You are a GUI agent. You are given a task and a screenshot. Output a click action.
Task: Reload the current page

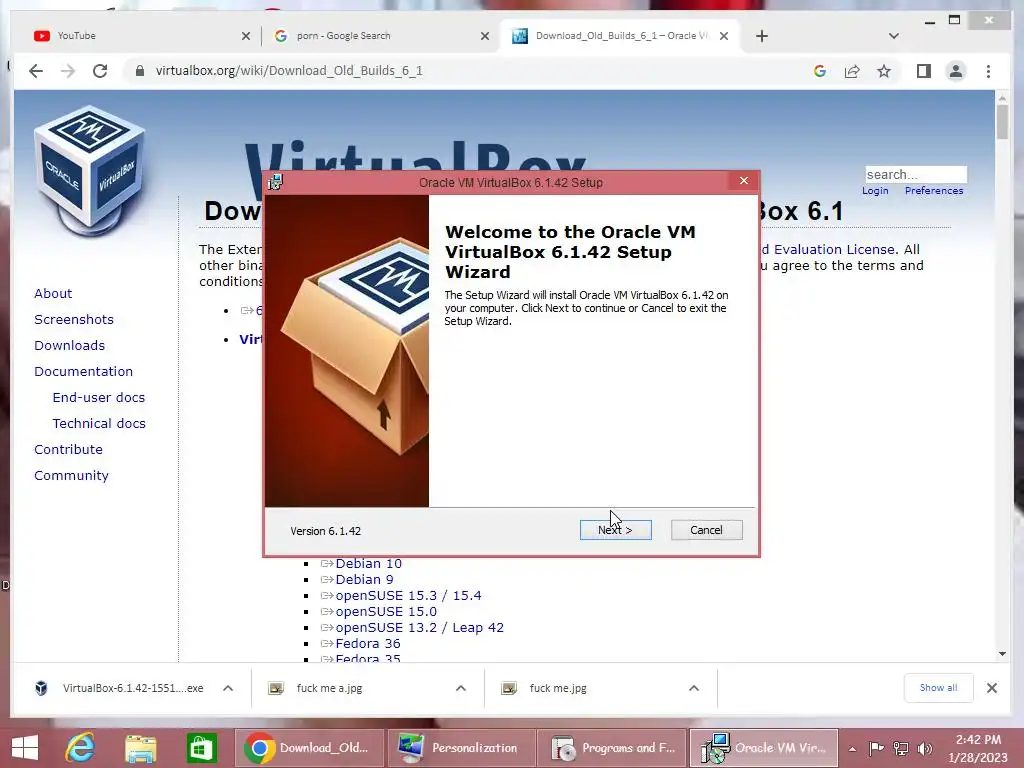pos(100,71)
